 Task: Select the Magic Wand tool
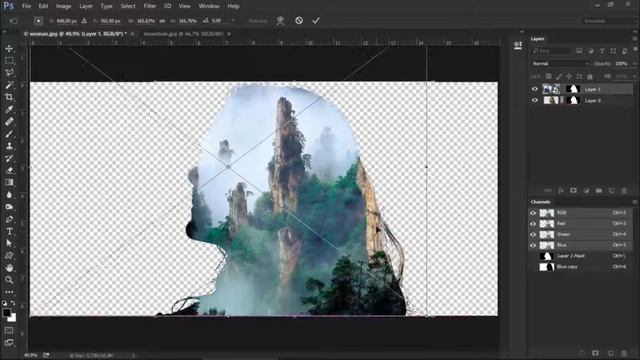[9, 85]
